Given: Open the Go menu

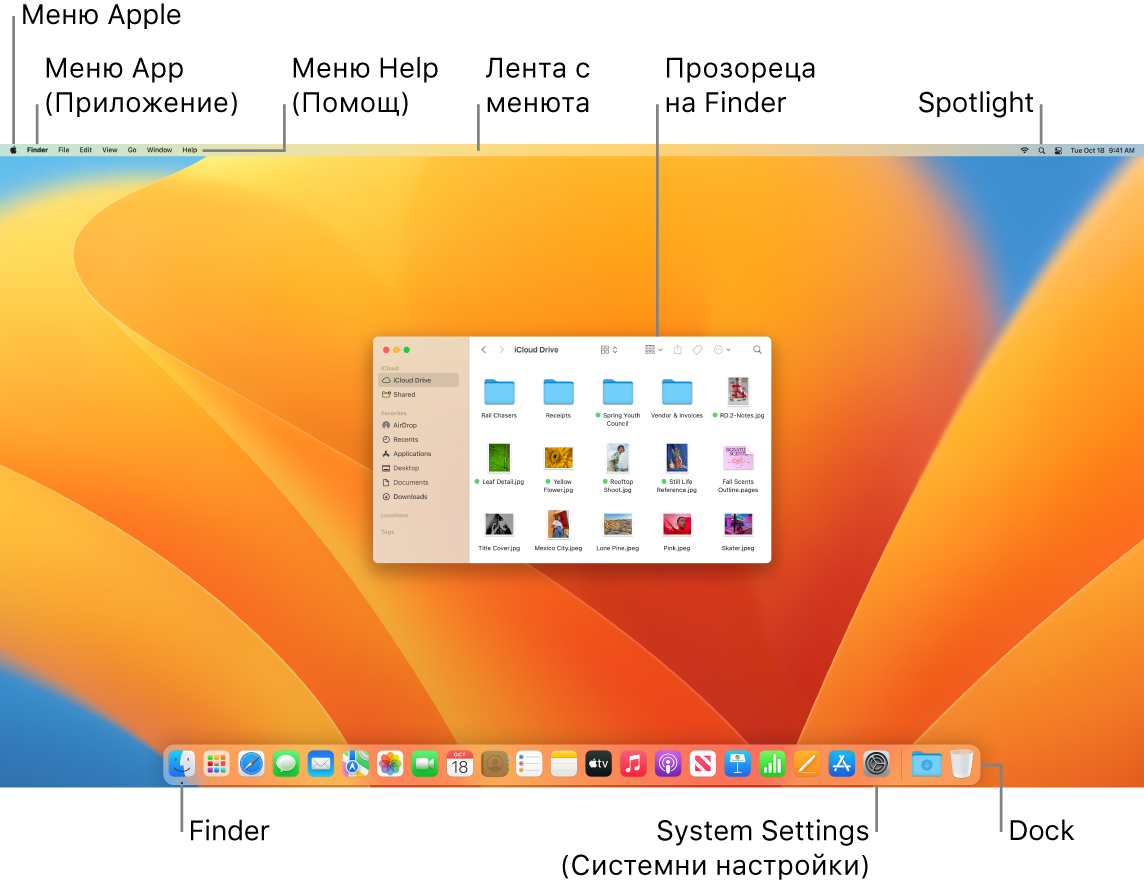Looking at the screenshot, I should pyautogui.click(x=132, y=150).
